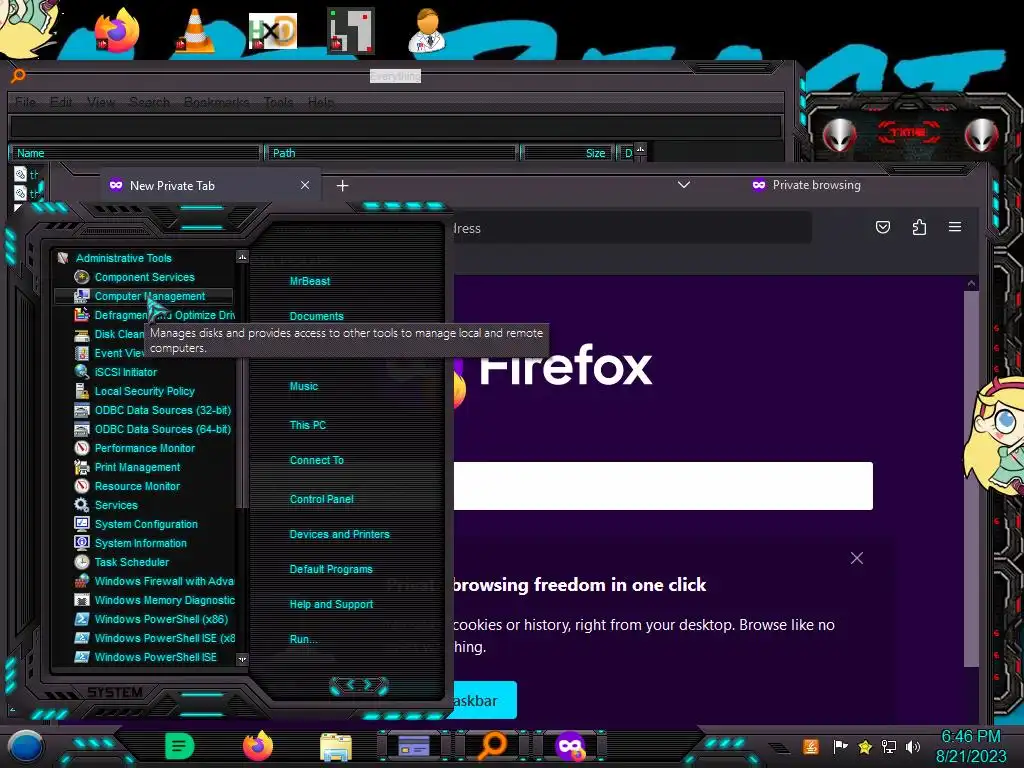This screenshot has width=1024, height=768.
Task: Dismiss the private browsing promo with X
Action: tap(857, 558)
